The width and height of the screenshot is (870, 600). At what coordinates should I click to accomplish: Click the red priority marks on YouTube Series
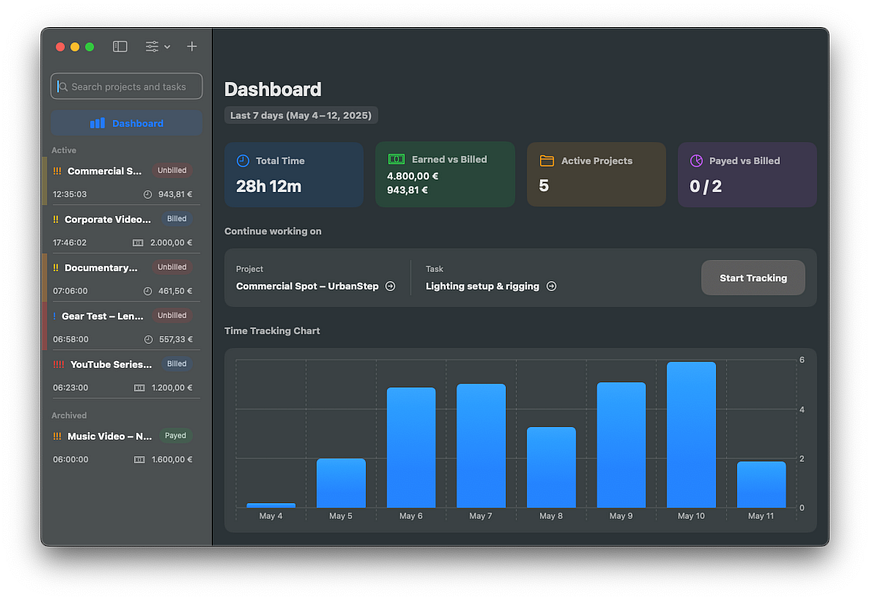pyautogui.click(x=58, y=364)
